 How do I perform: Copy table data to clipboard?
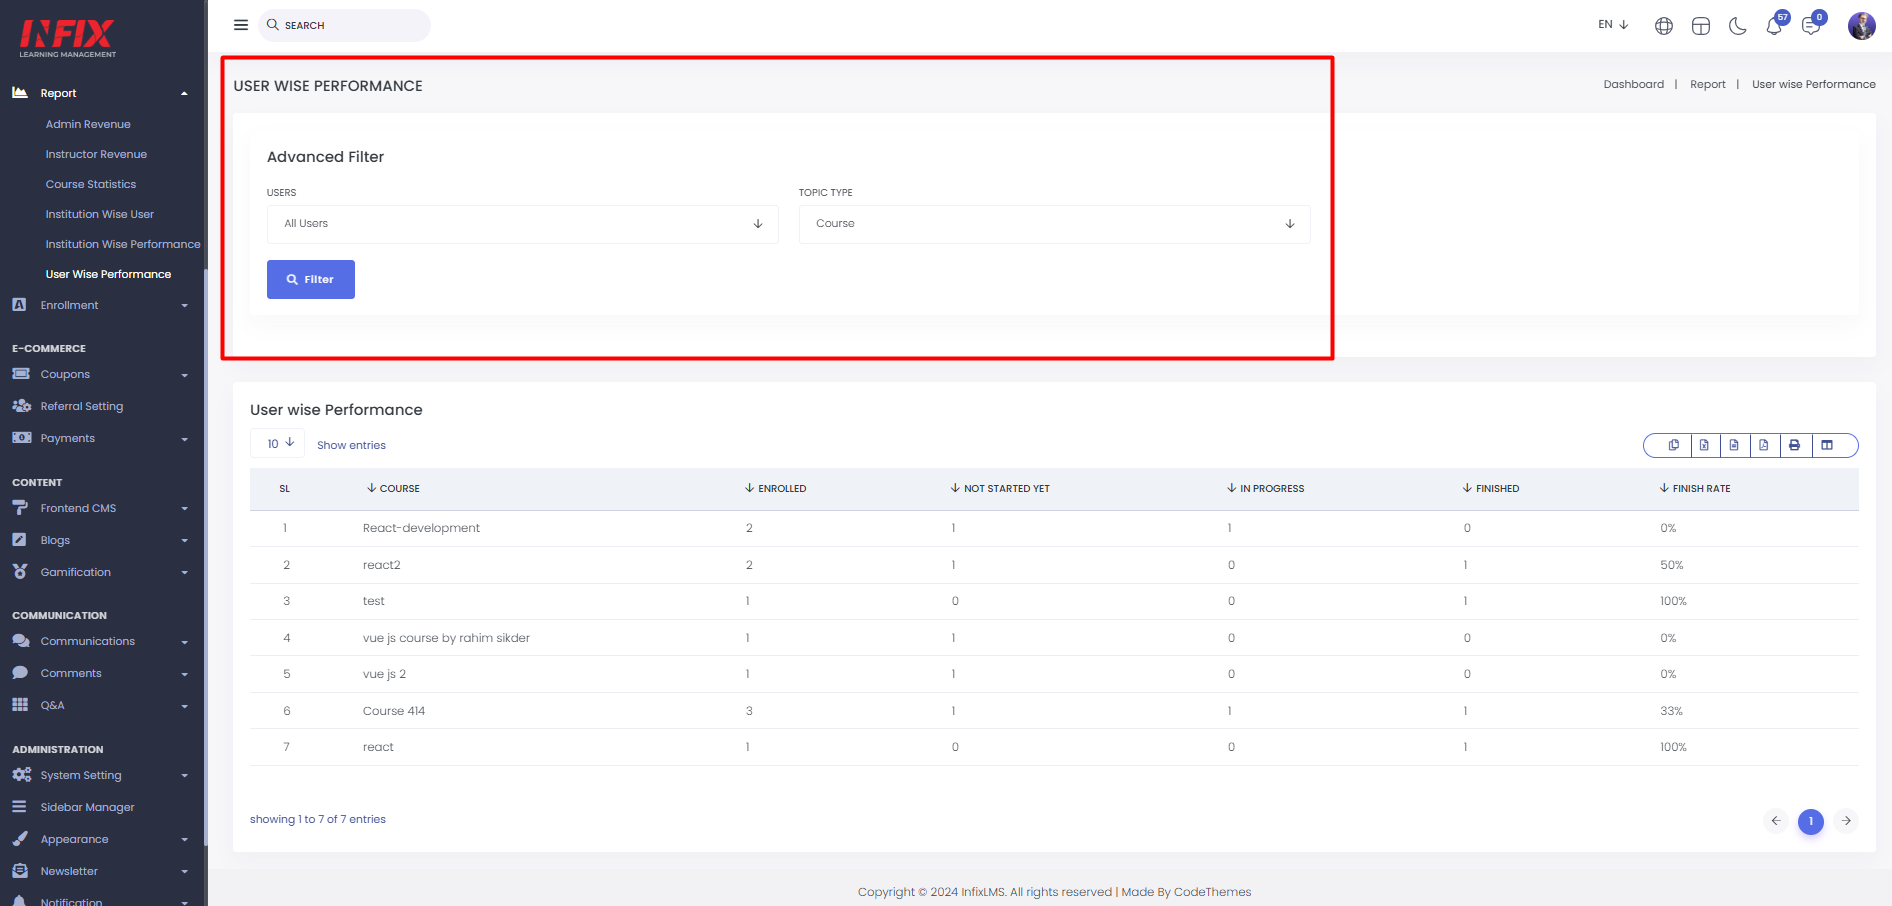pos(1674,445)
